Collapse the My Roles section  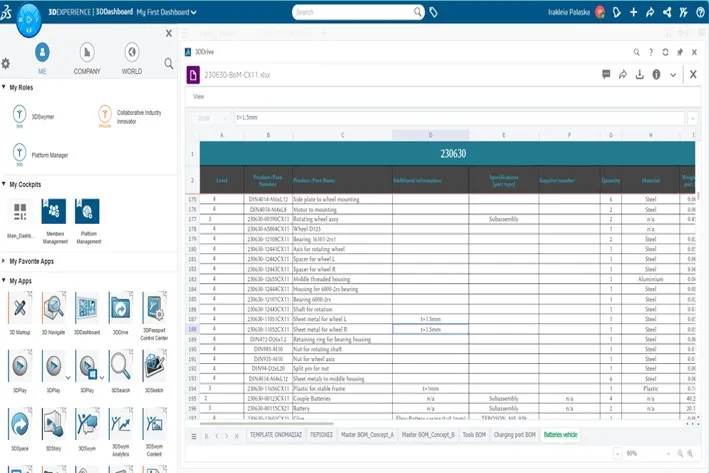pyautogui.click(x=4, y=87)
